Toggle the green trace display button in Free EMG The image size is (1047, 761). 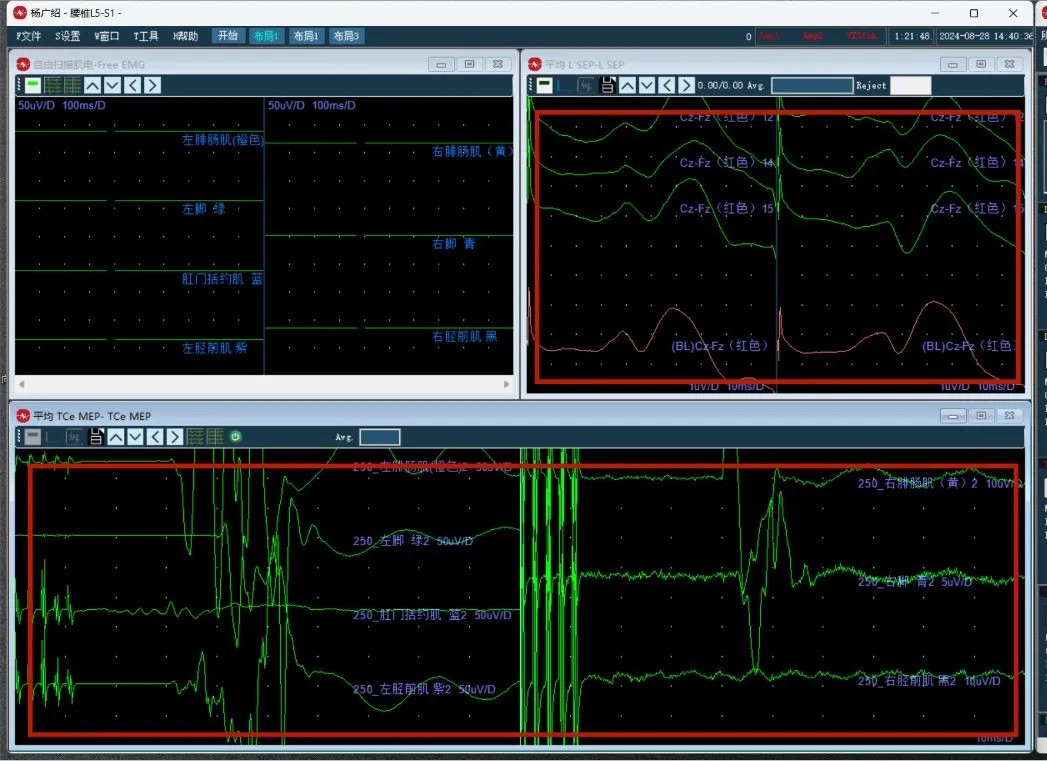tap(33, 85)
